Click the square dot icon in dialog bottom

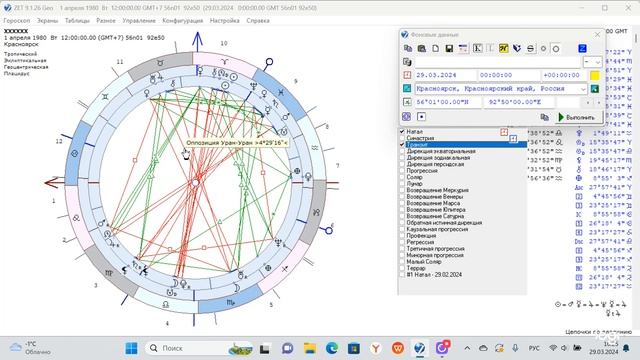pyautogui.click(x=421, y=117)
